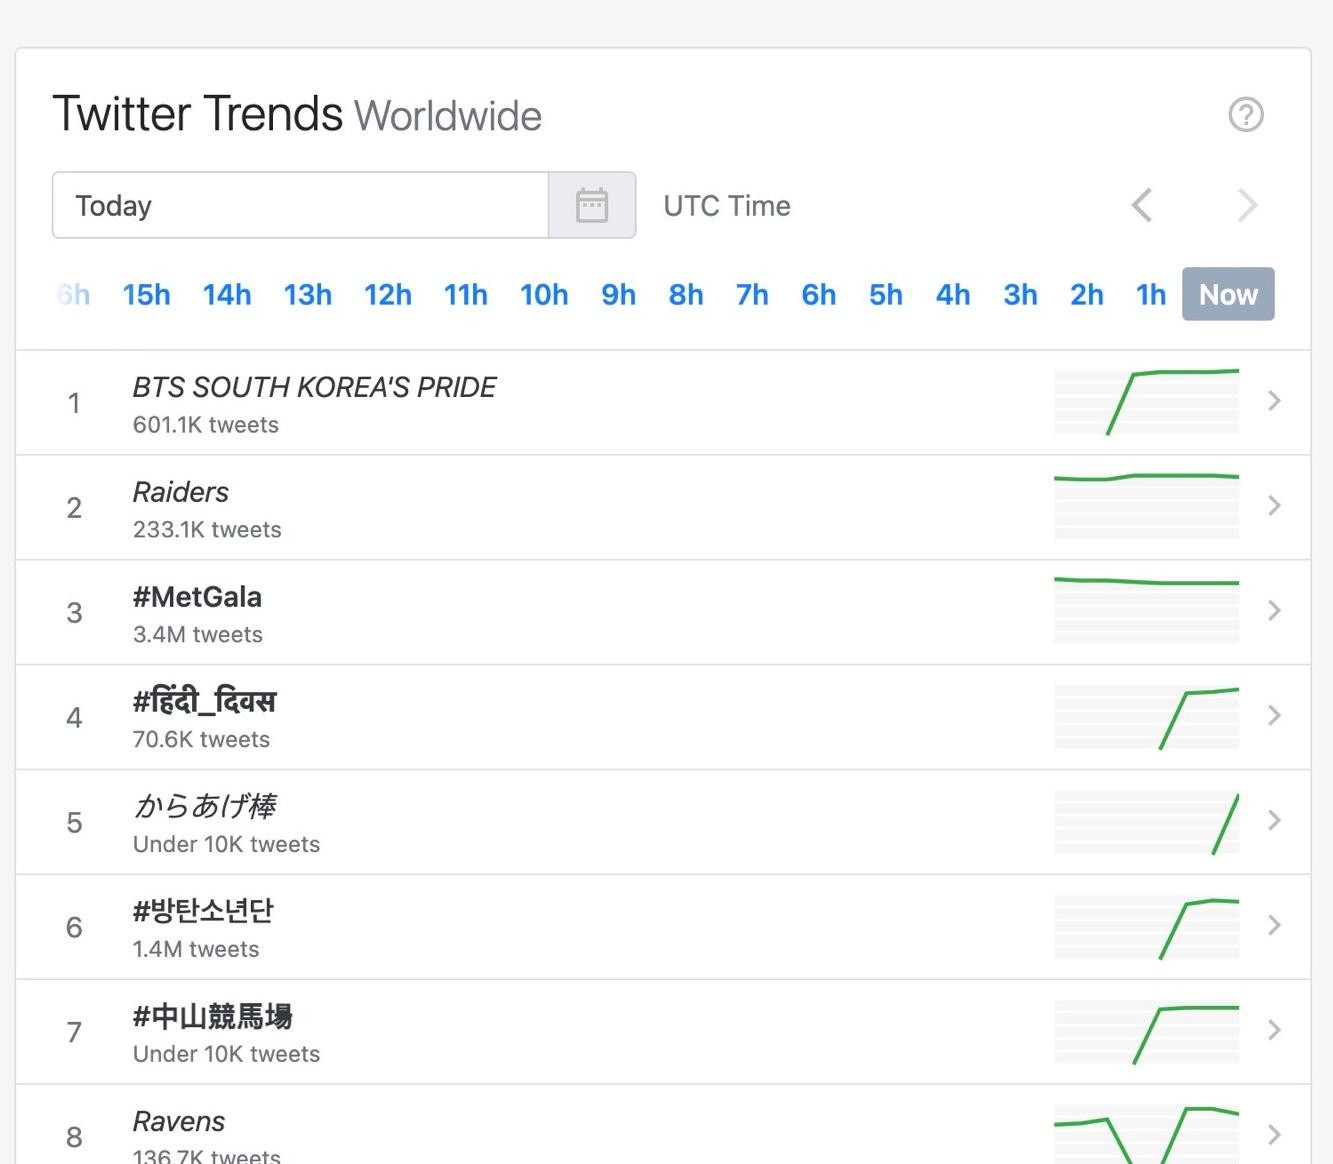Select the 1h time tab
1333x1164 pixels.
1149,294
